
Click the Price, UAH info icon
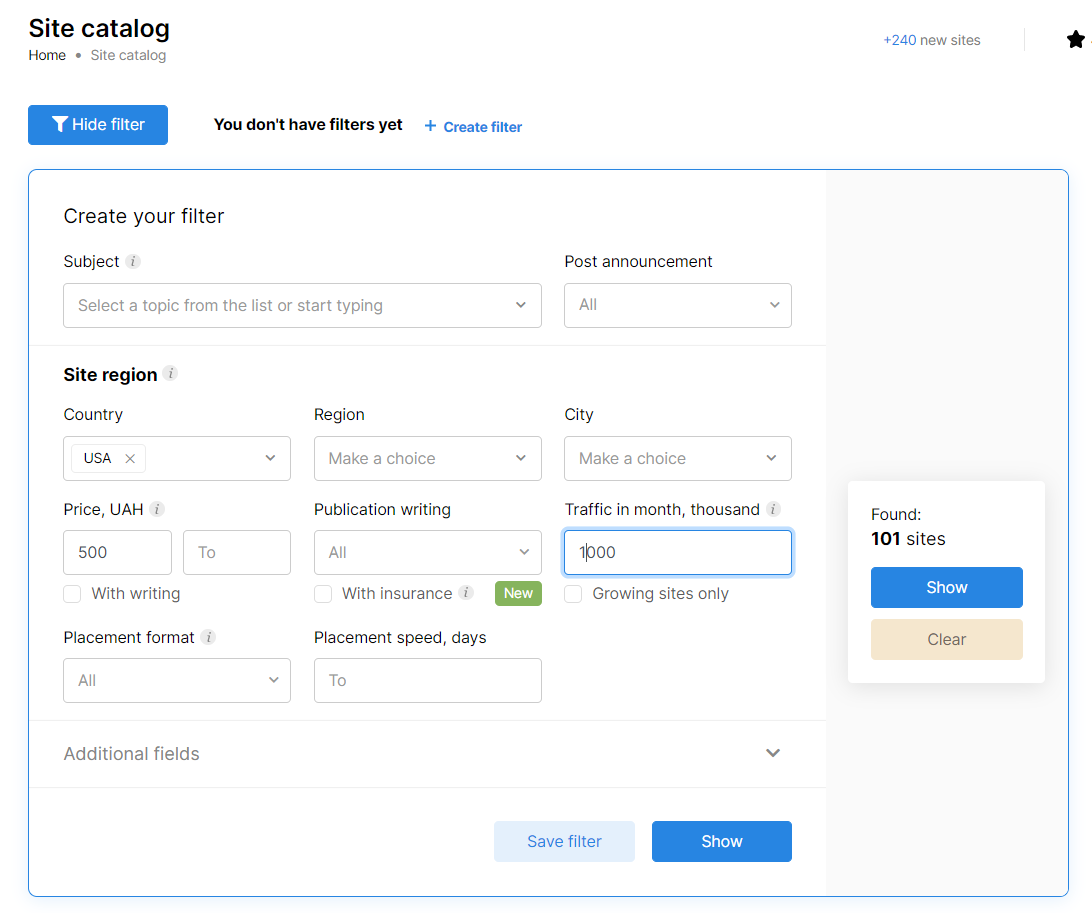[158, 509]
